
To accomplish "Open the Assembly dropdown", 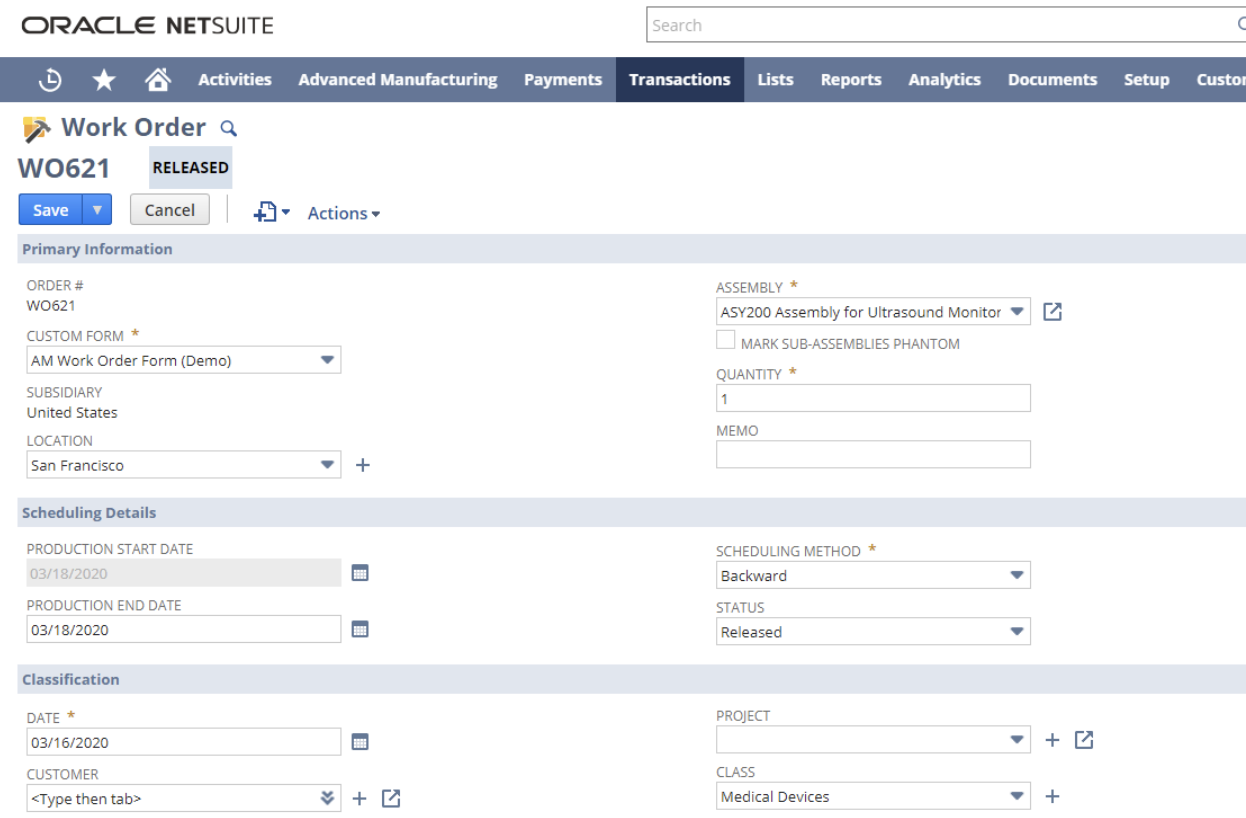I will click(x=1017, y=311).
